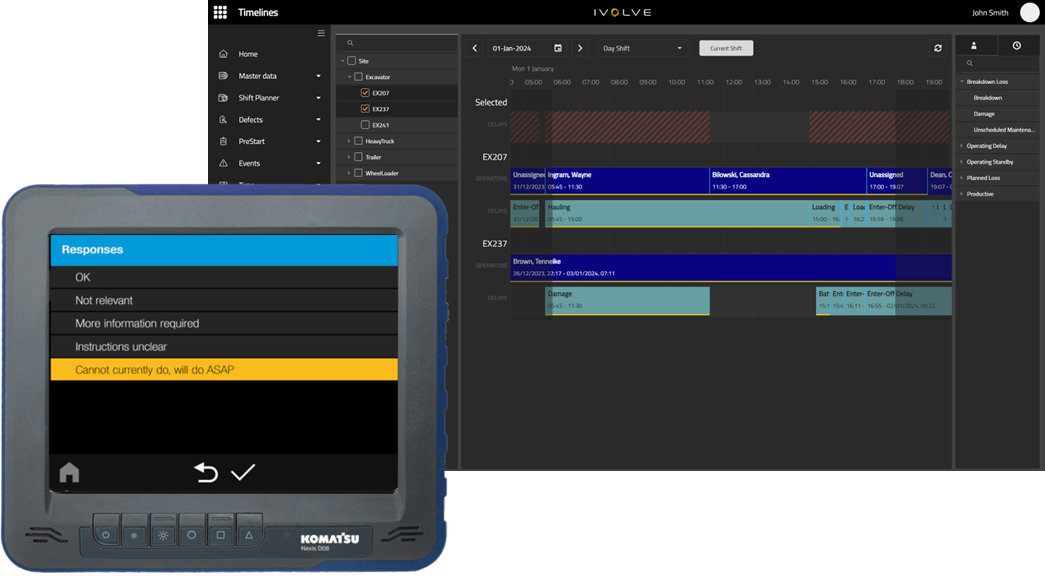Image resolution: width=1045 pixels, height=576 pixels.
Task: Select Damage delay type in right panel
Action: [x=984, y=114]
